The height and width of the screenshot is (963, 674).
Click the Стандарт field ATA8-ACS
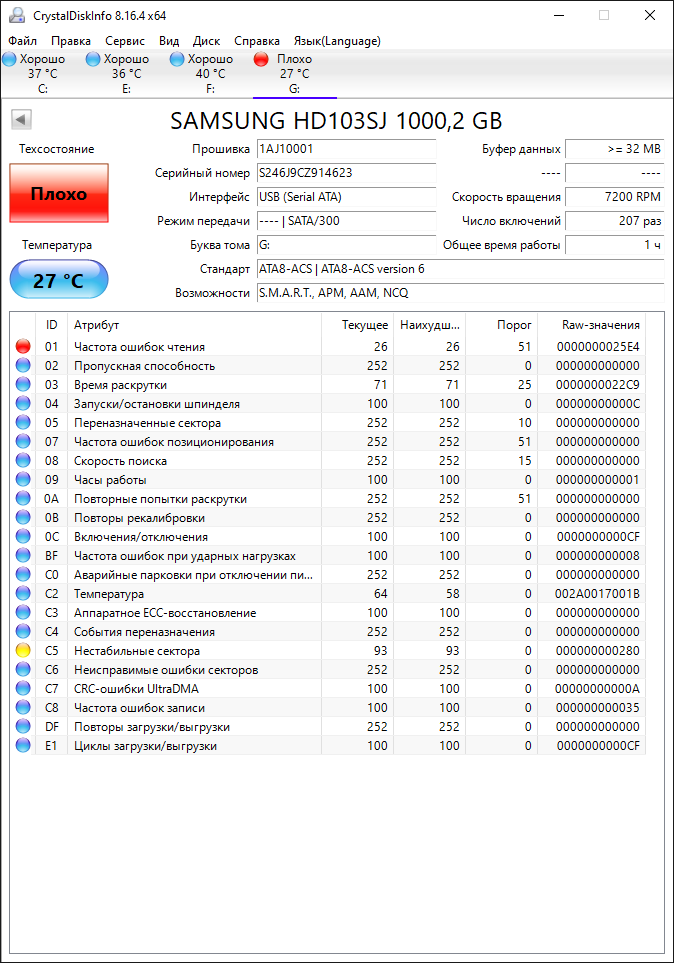[x=460, y=269]
